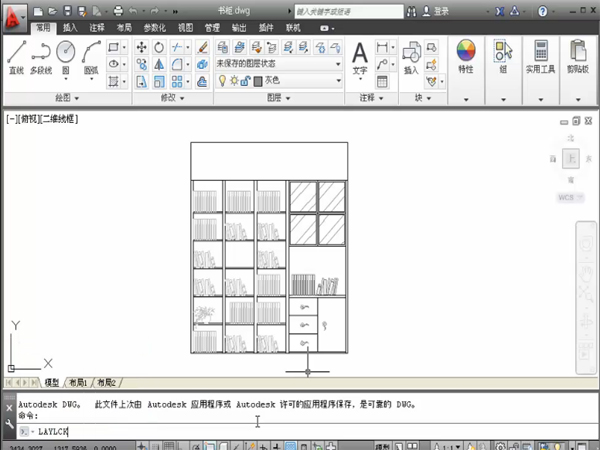Insert a Table from annotation panel
Viewport: 600px width, 450px height.
382,82
